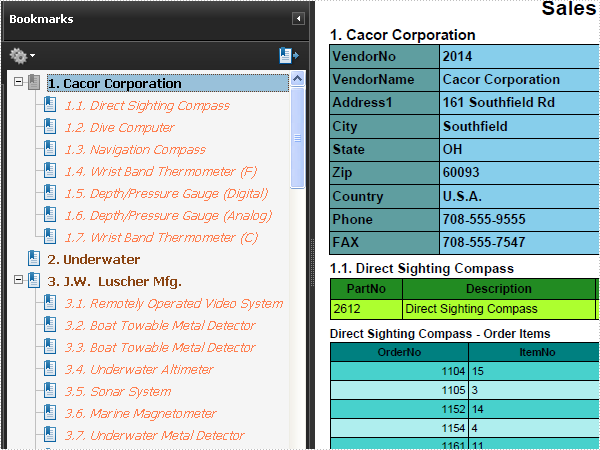Click the bookmark icon beside 2. Underwater

[34, 258]
